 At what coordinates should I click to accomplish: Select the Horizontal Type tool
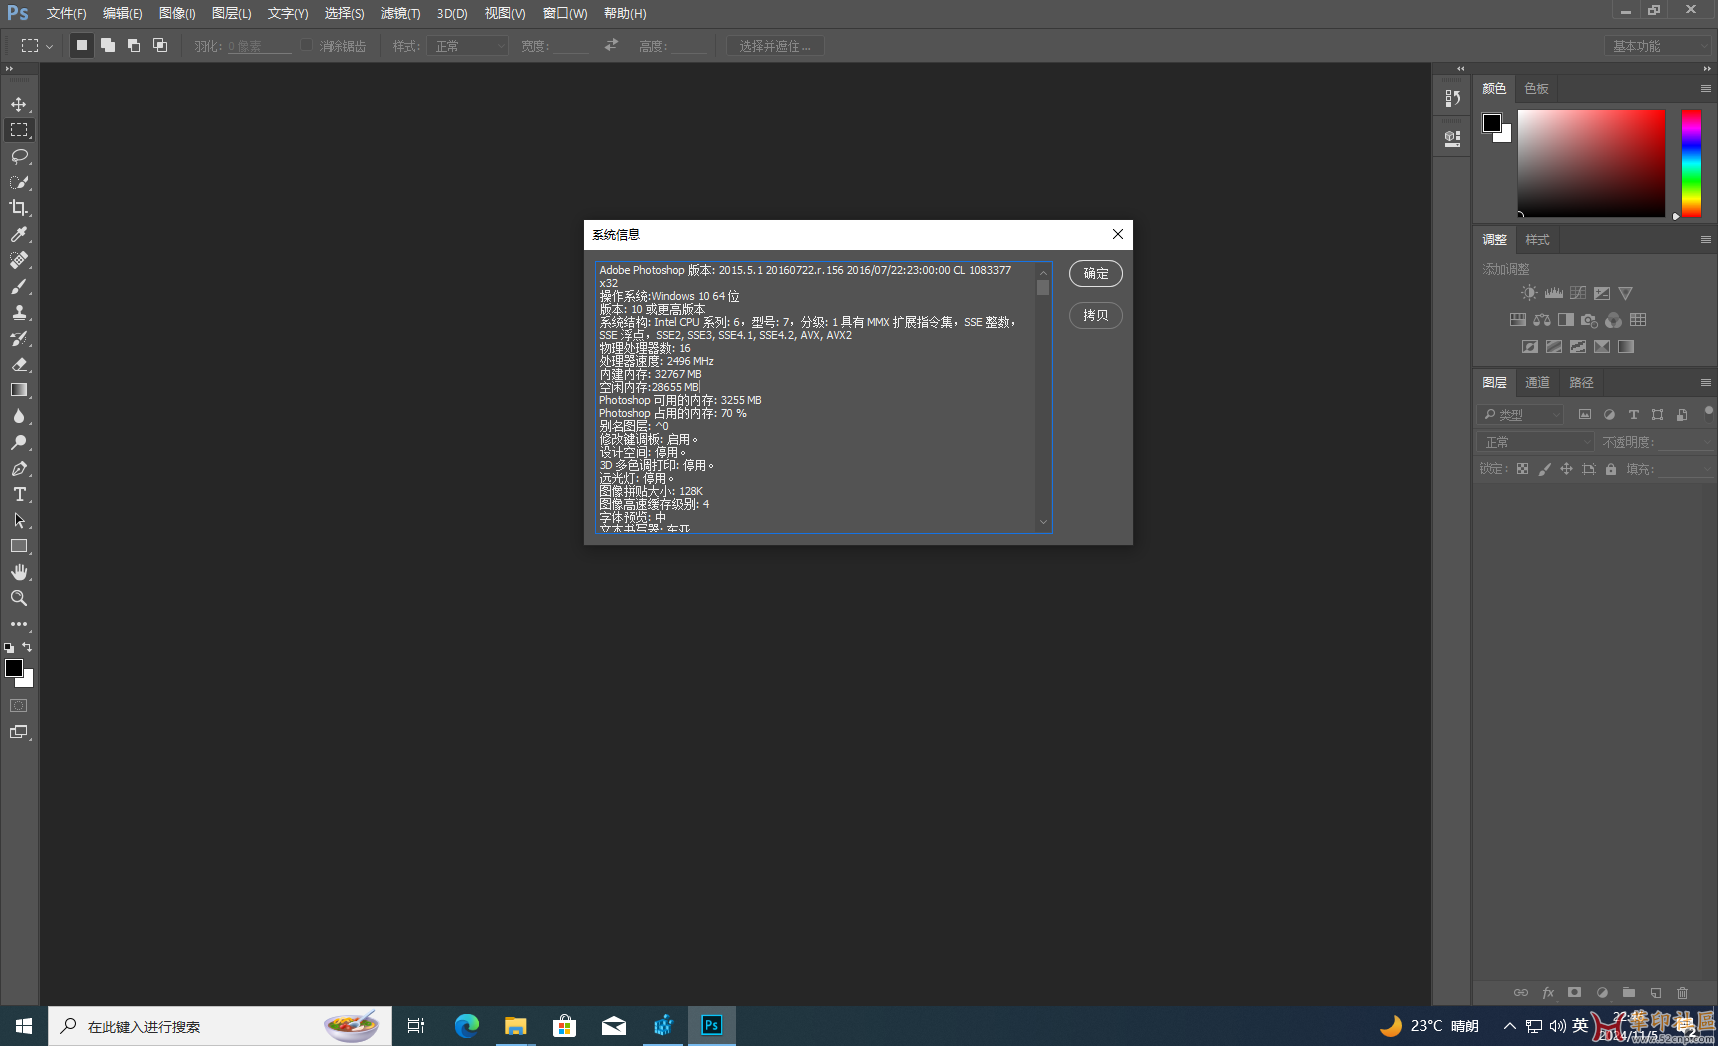click(19, 494)
